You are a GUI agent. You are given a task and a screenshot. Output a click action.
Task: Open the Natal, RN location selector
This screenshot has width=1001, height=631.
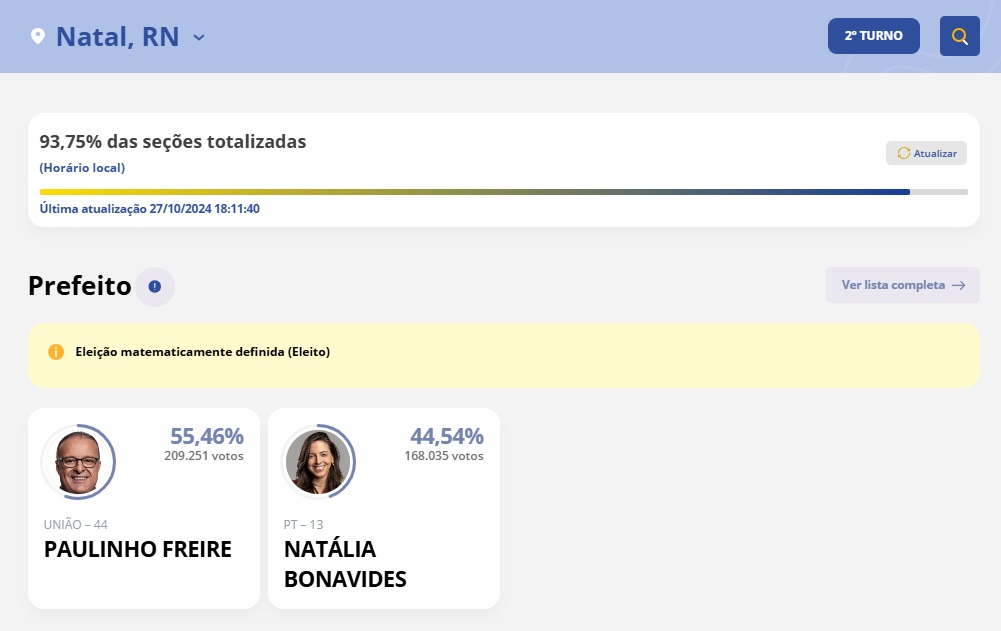(117, 36)
